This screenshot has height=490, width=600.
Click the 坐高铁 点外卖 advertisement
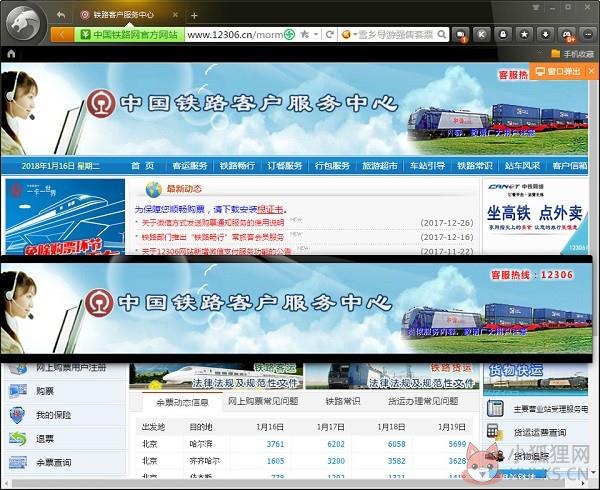(535, 216)
